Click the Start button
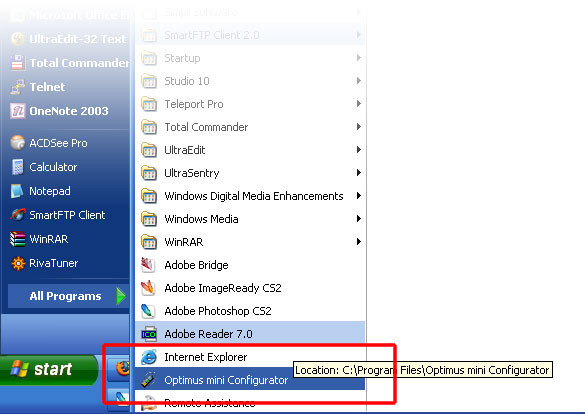This screenshot has width=585, height=414. (x=49, y=369)
